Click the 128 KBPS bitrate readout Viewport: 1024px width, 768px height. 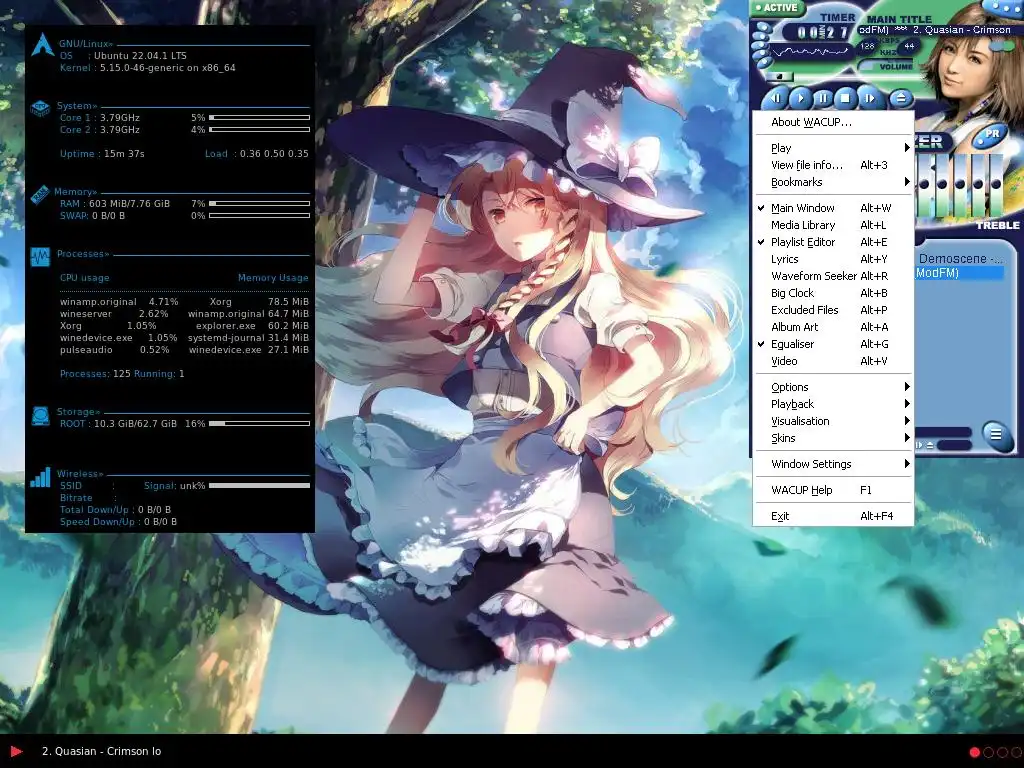867,46
